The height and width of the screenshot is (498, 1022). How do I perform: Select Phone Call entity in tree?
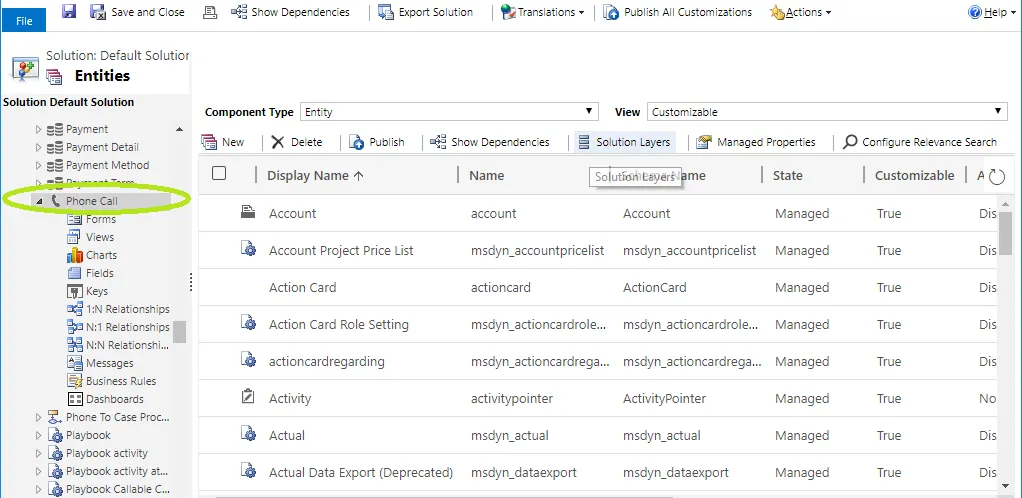pos(92,201)
